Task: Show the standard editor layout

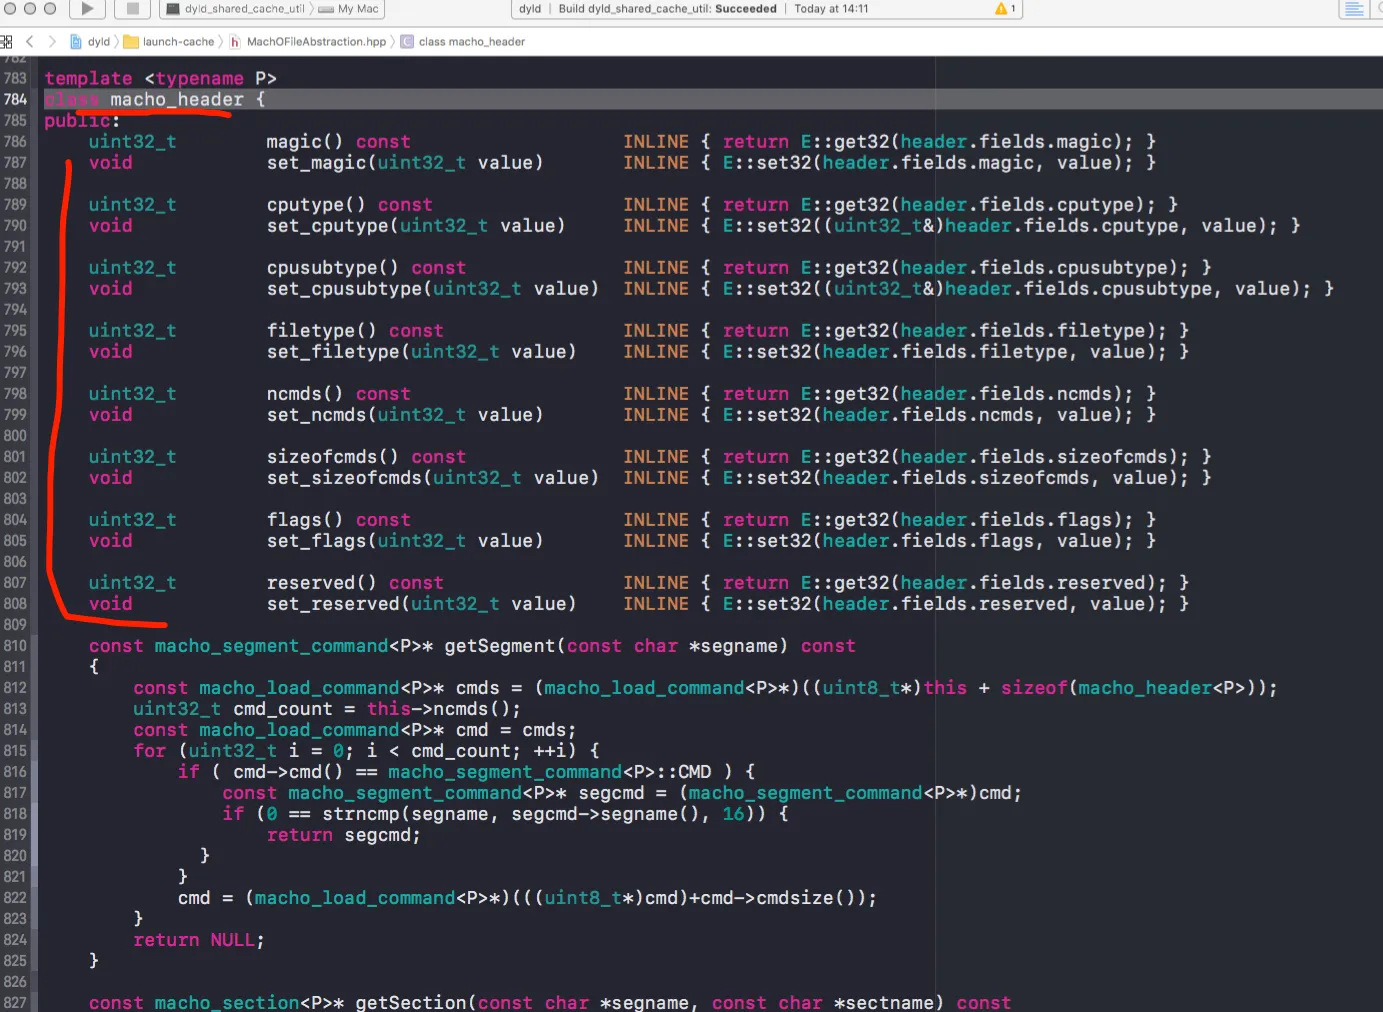Action: (1354, 9)
